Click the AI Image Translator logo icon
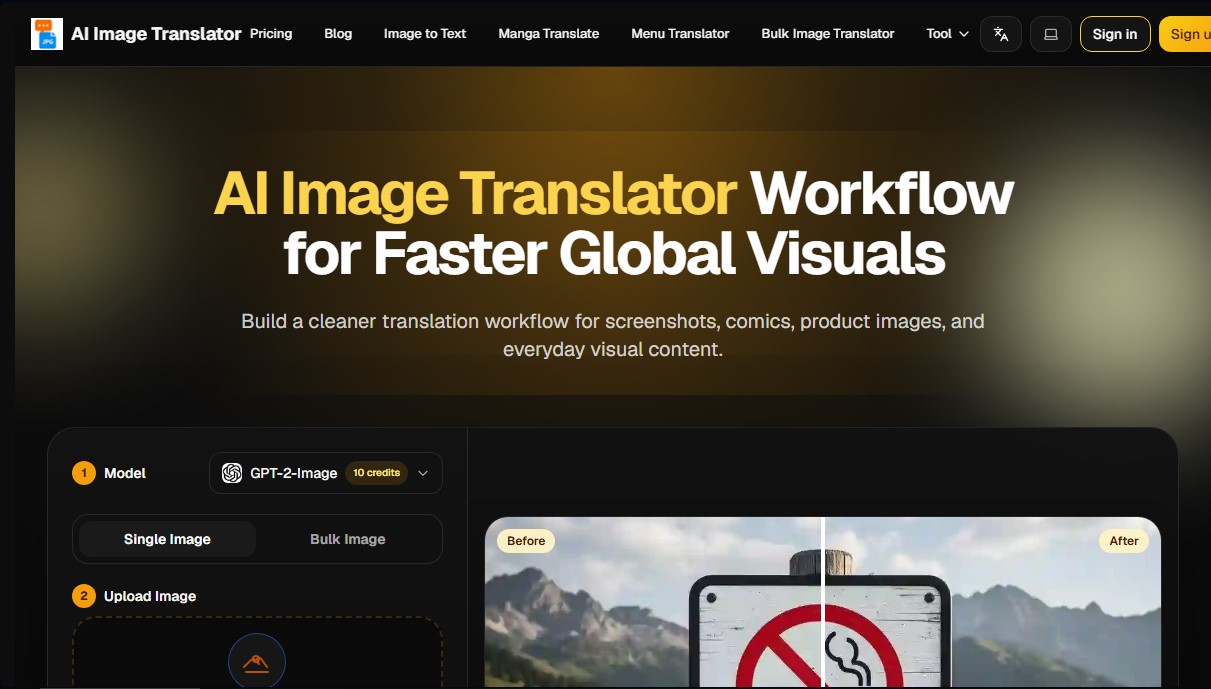 click(47, 34)
